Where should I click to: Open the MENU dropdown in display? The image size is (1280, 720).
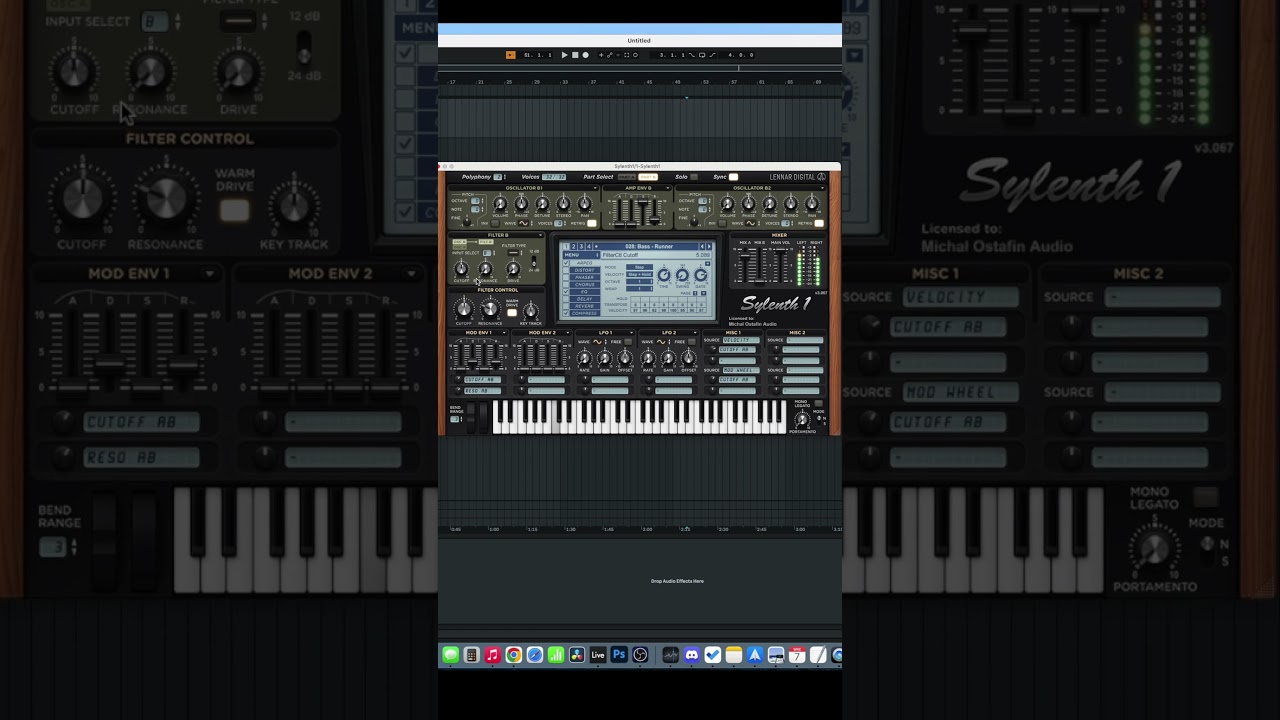coord(581,254)
